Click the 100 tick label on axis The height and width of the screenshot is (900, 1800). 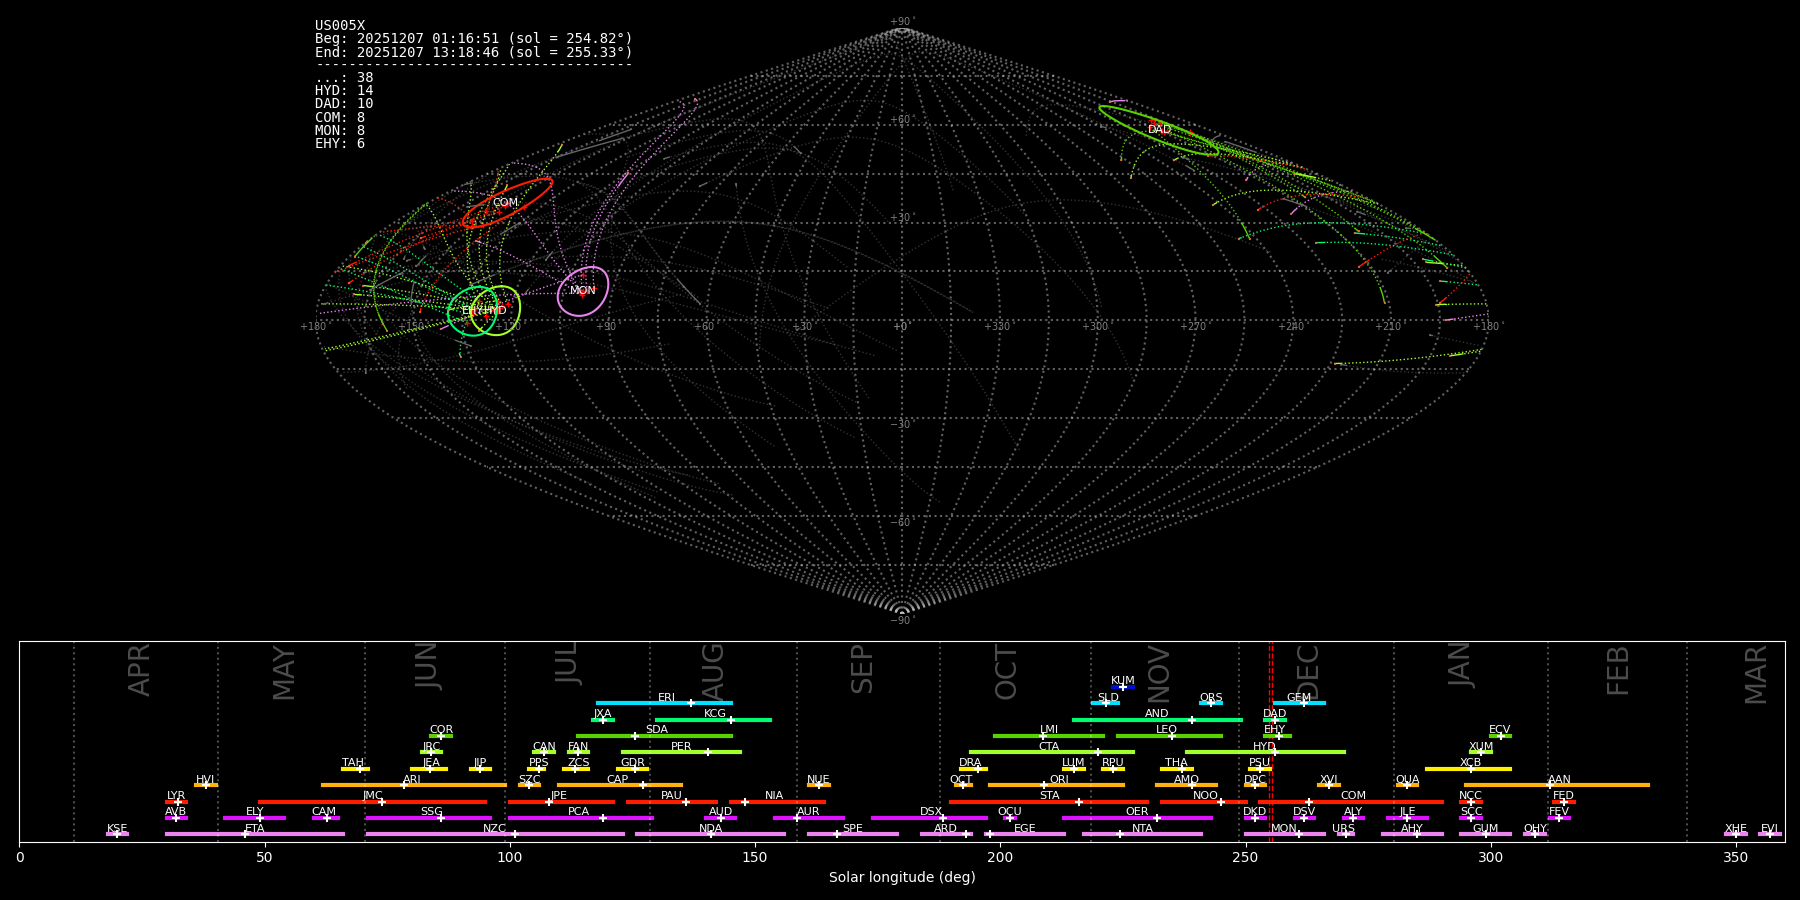510,858
